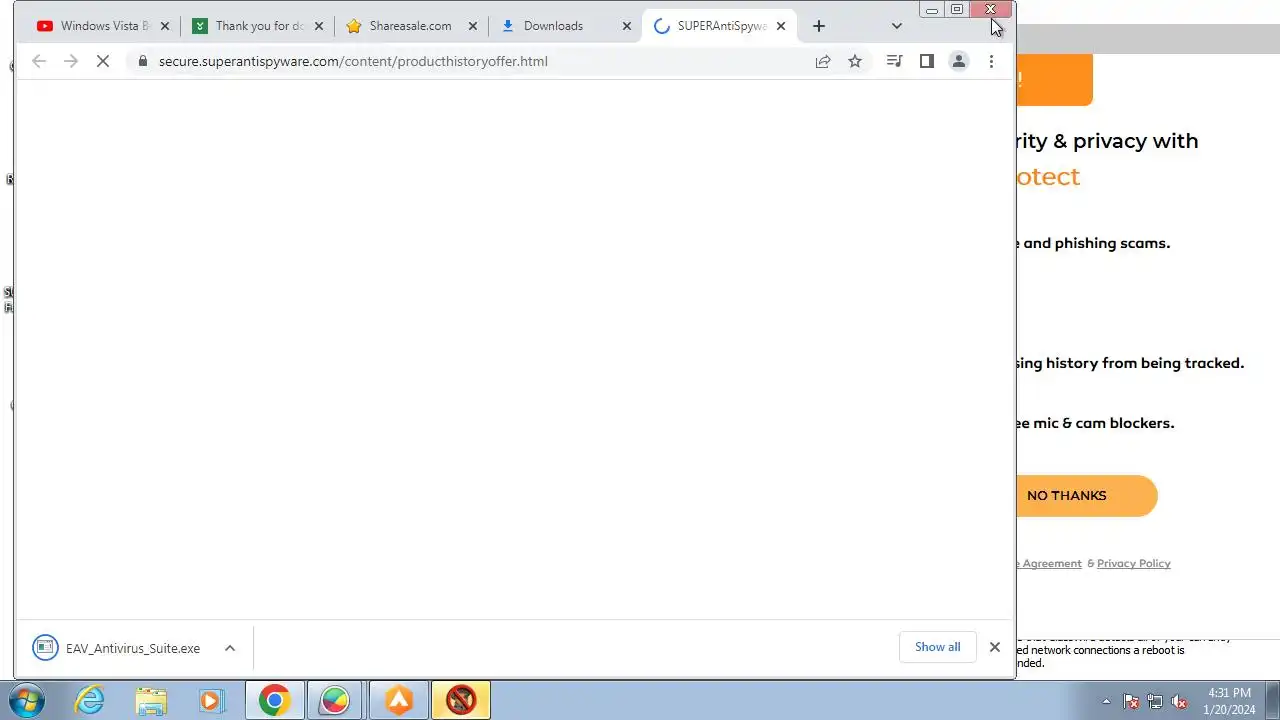1280x720 pixels.
Task: Close the Windows Vista YouTube tab
Action: 165,26
